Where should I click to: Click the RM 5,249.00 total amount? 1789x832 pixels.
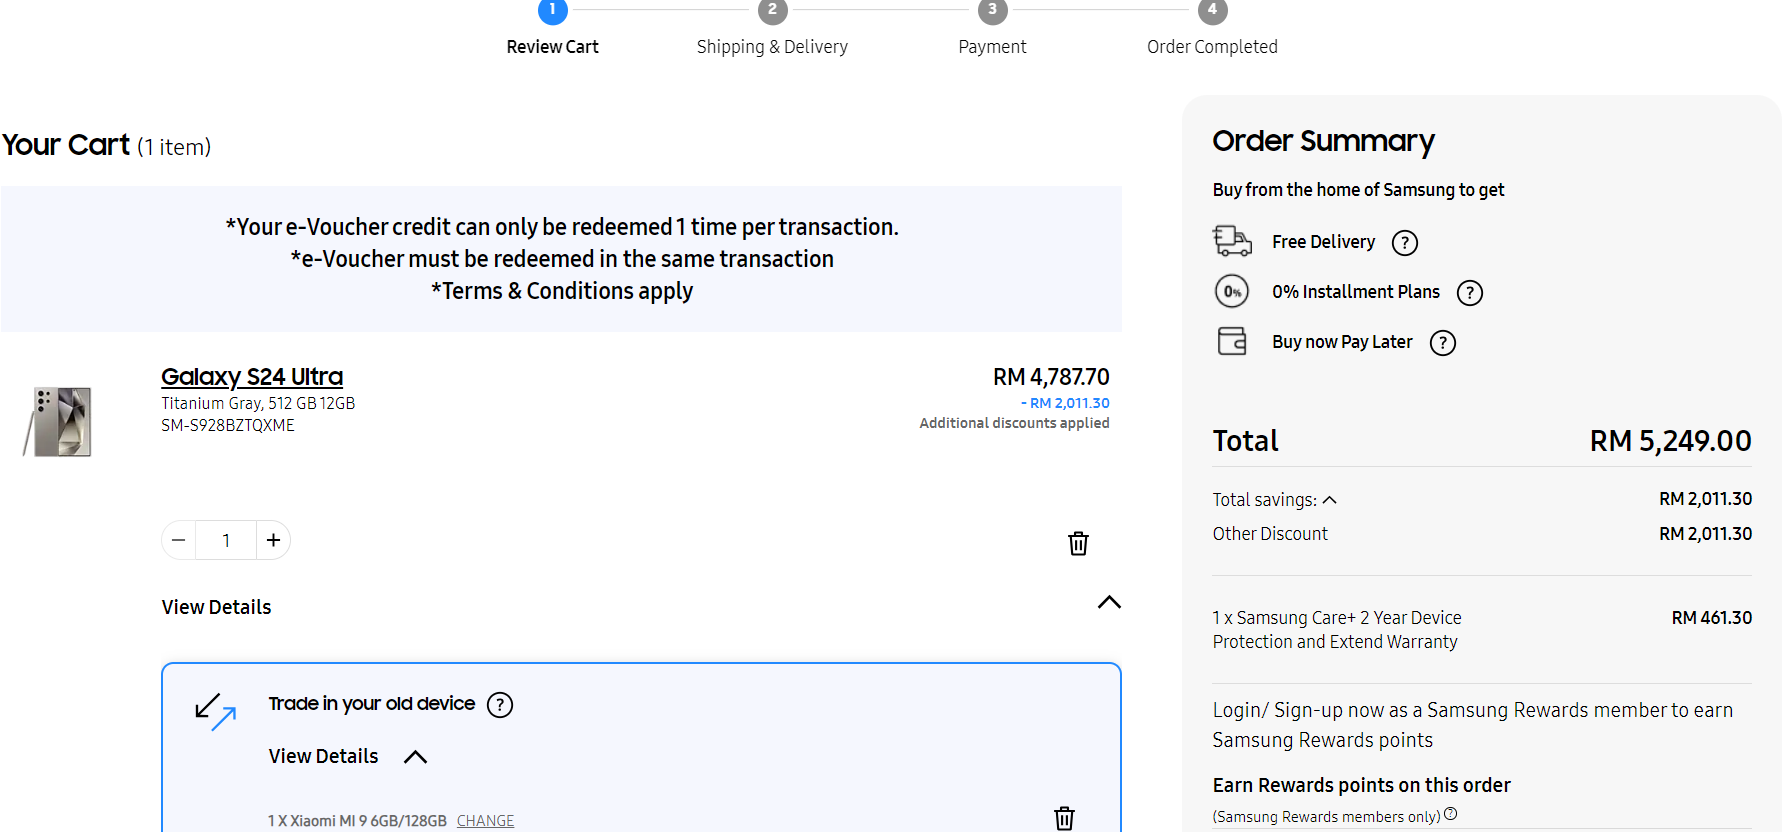click(1670, 441)
